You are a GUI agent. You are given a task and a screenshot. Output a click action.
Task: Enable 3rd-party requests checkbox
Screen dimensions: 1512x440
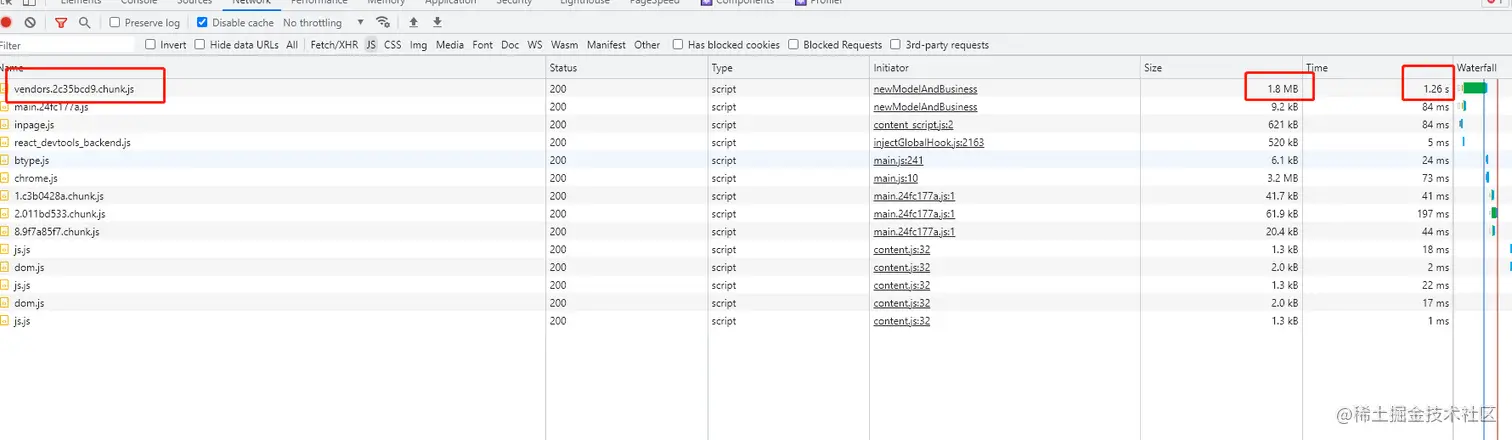pos(895,45)
